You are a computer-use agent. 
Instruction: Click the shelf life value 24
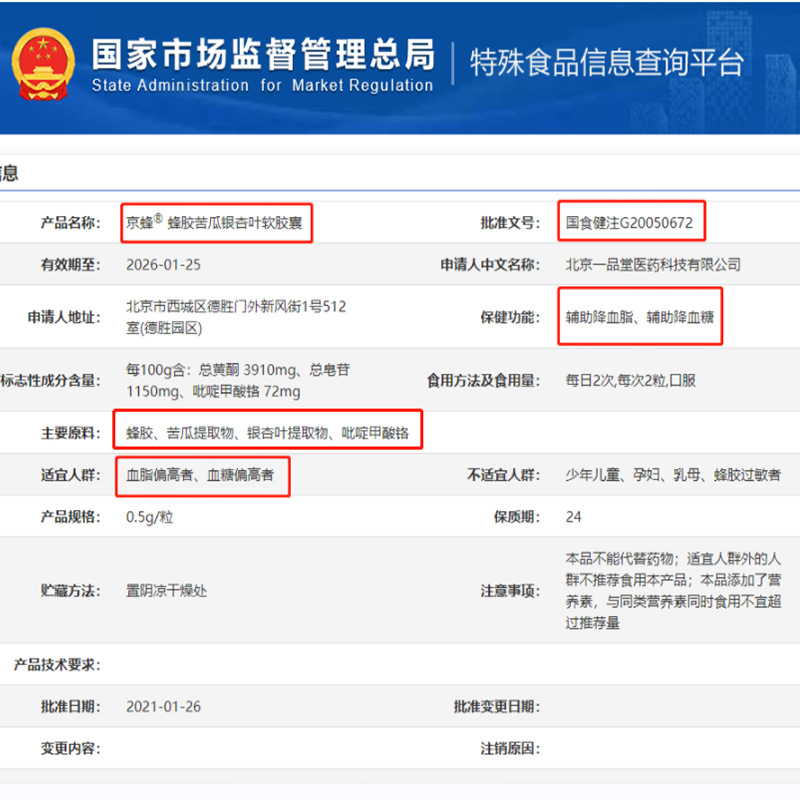pos(573,517)
